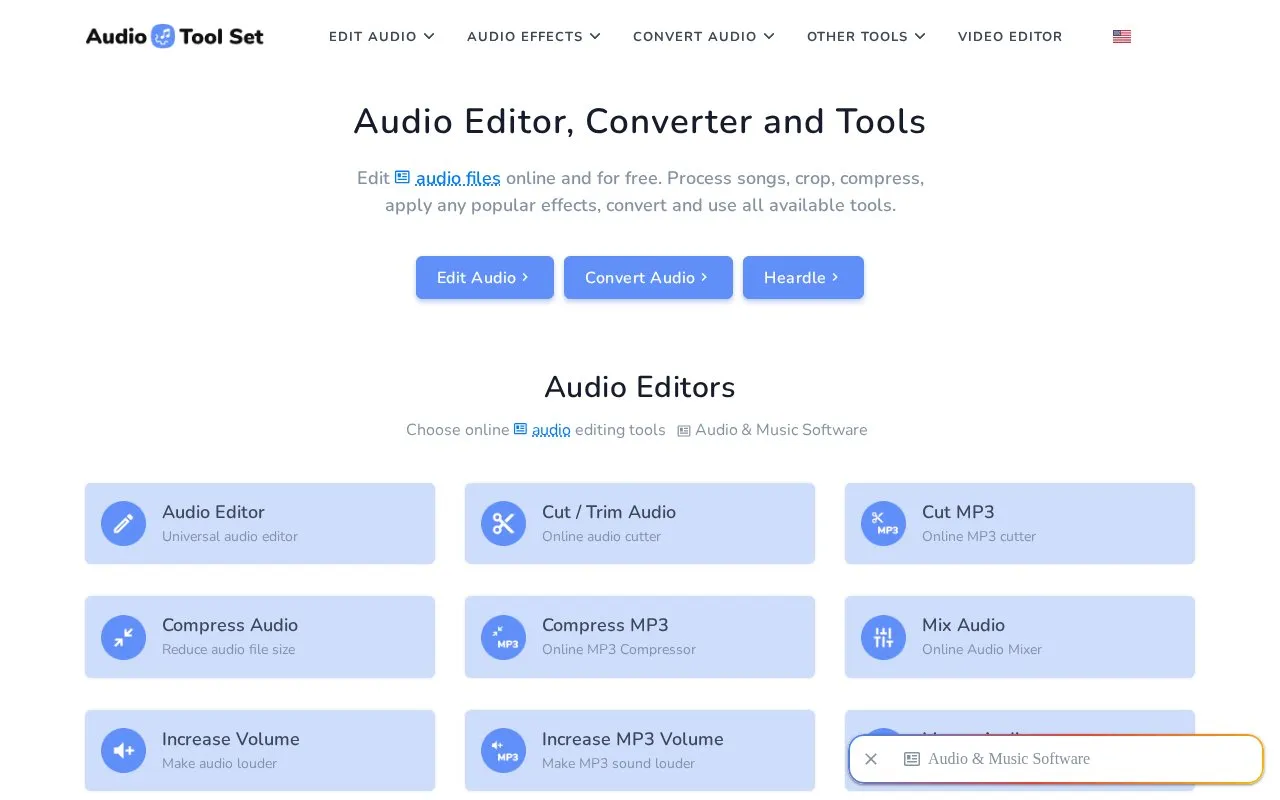Open the Compress MP3 card title
This screenshot has width=1280, height=800.
[x=605, y=625]
